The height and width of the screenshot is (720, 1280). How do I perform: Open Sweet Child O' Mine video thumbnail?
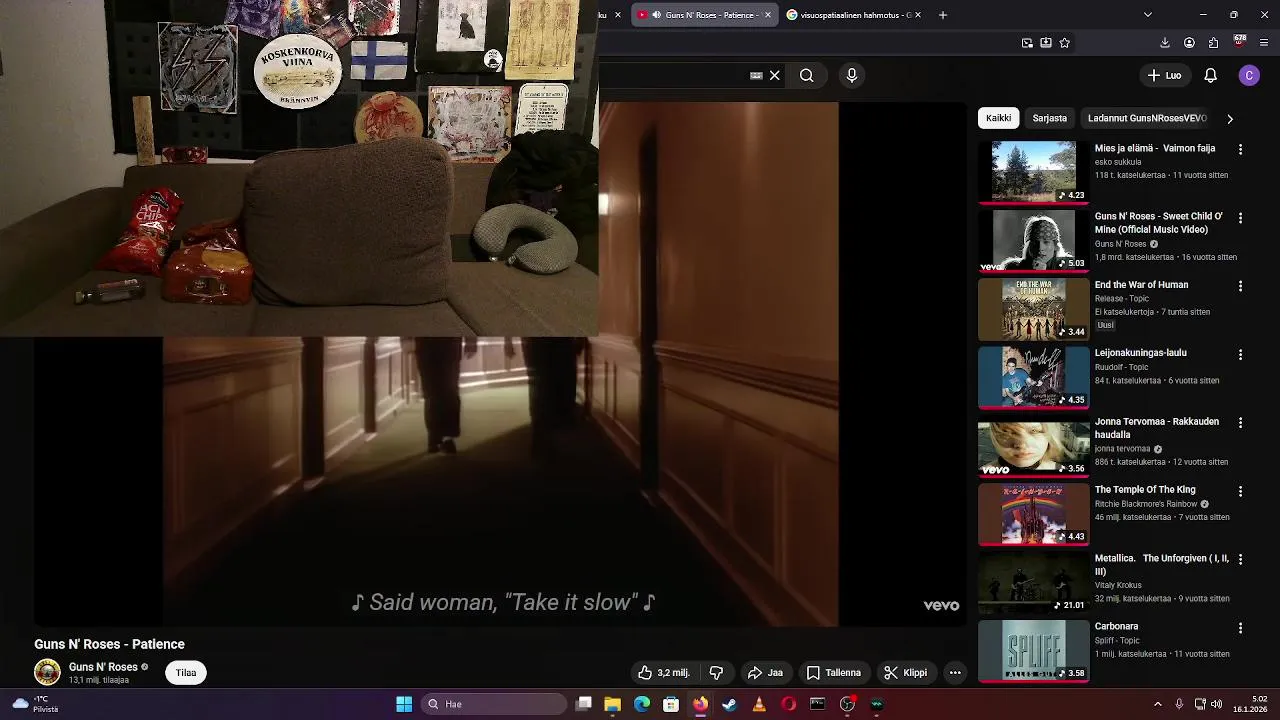point(1033,240)
